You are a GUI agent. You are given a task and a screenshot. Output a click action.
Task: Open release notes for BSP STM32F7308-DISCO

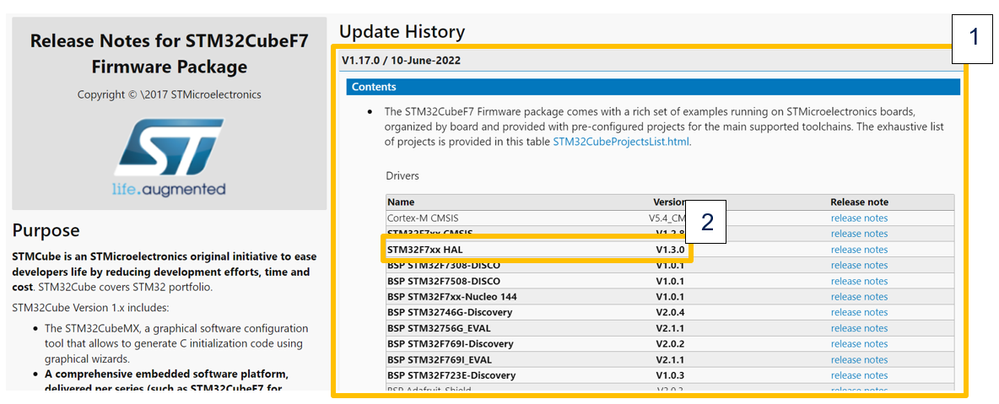tap(859, 265)
